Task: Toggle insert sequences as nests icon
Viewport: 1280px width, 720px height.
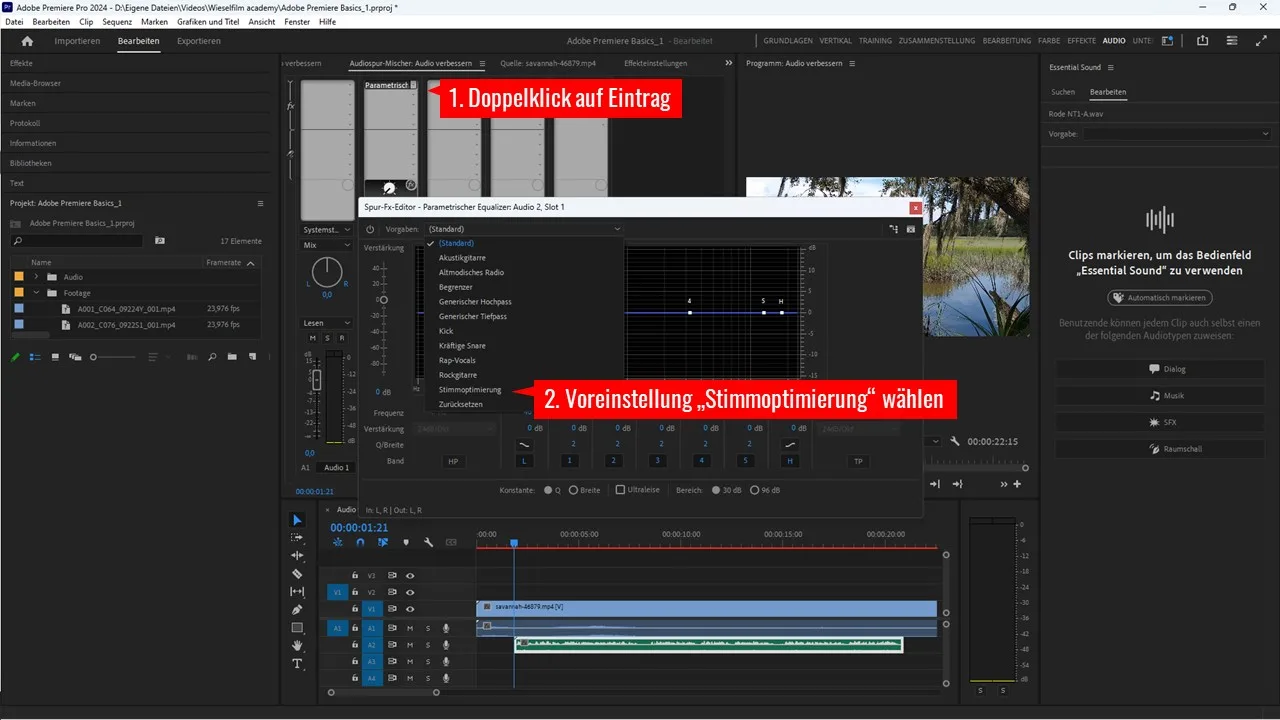Action: pos(338,542)
